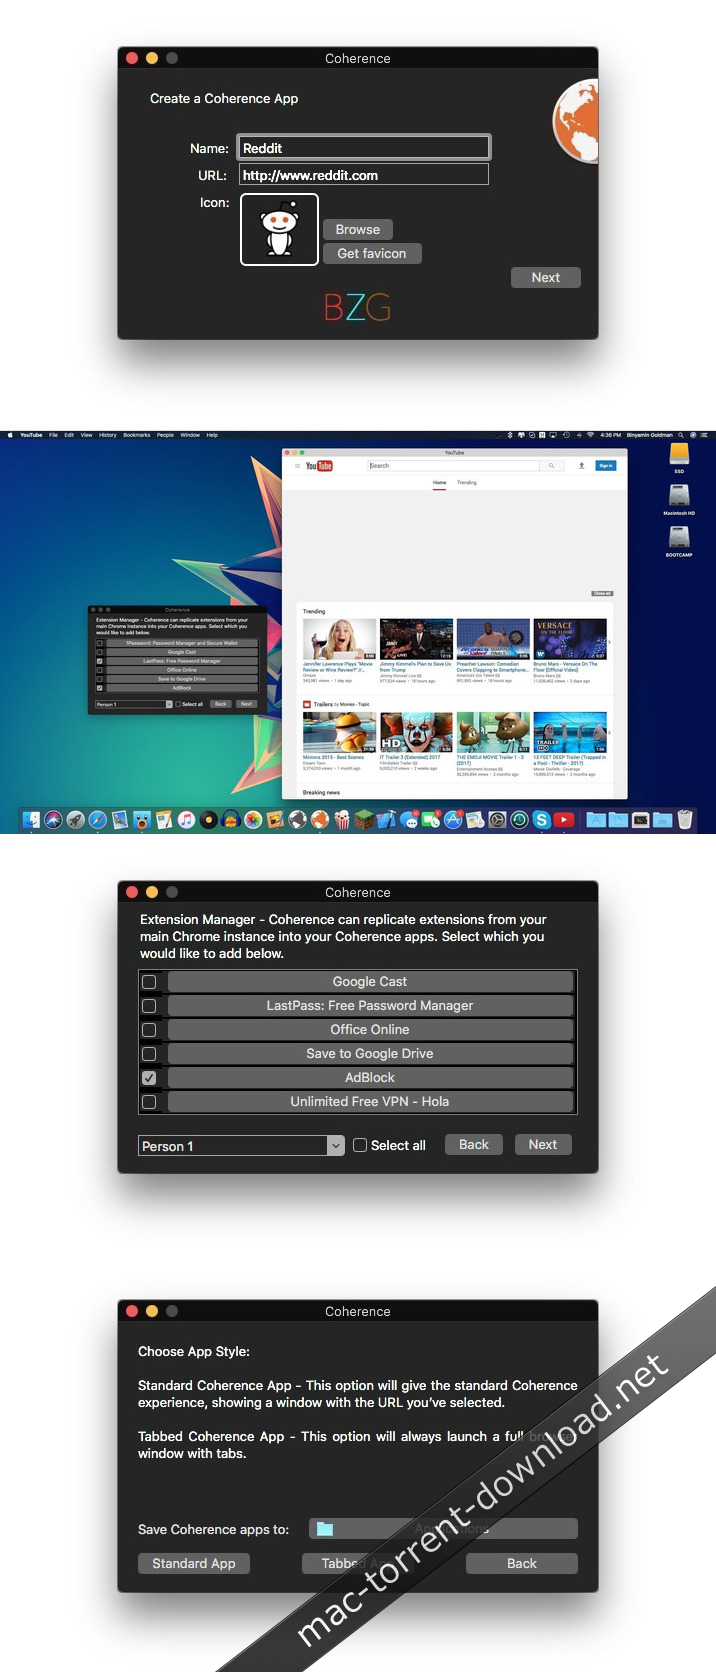
Task: Enable Save to Google Drive checkbox
Action: (149, 1054)
